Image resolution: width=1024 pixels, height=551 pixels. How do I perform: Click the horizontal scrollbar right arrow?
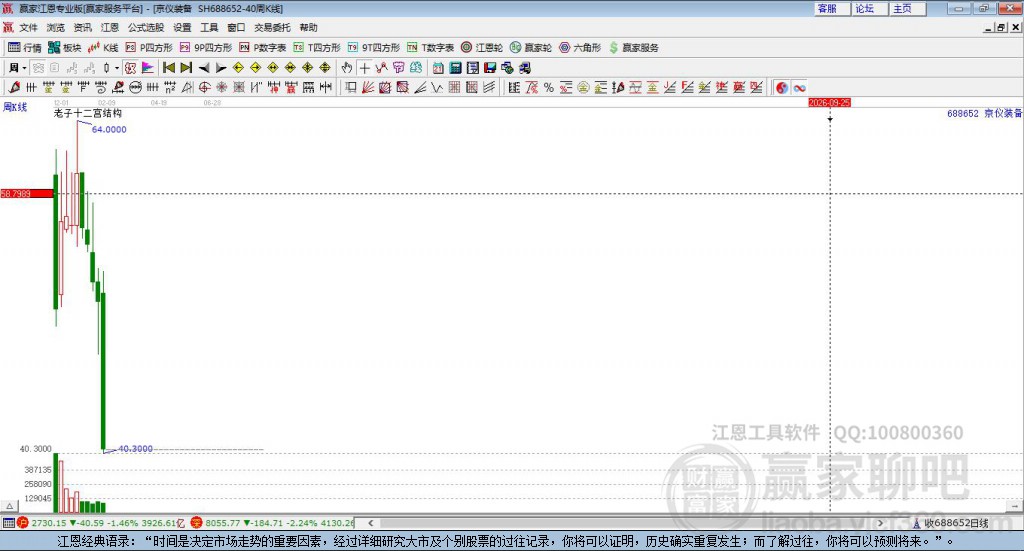click(x=880, y=523)
